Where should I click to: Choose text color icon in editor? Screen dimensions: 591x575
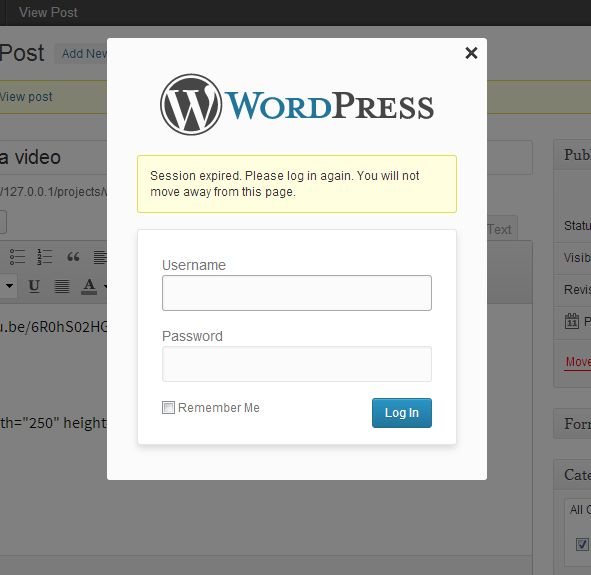89,286
